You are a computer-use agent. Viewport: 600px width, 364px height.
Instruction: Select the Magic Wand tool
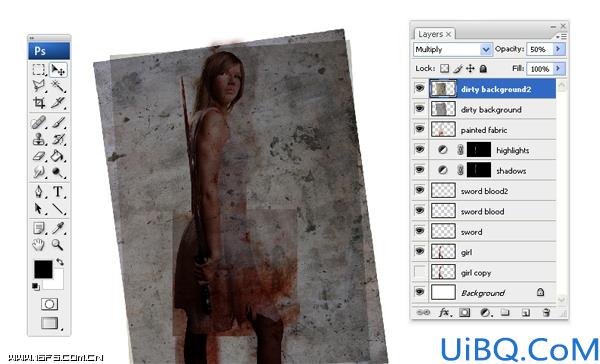pos(58,85)
